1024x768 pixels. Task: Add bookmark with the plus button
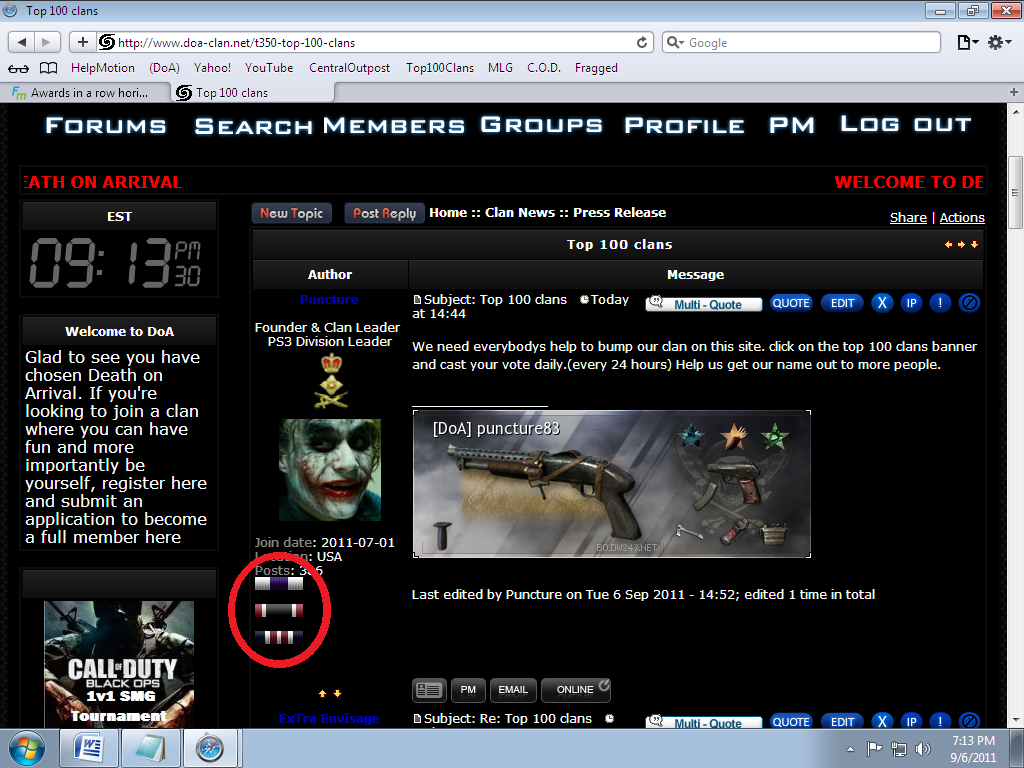[x=83, y=42]
